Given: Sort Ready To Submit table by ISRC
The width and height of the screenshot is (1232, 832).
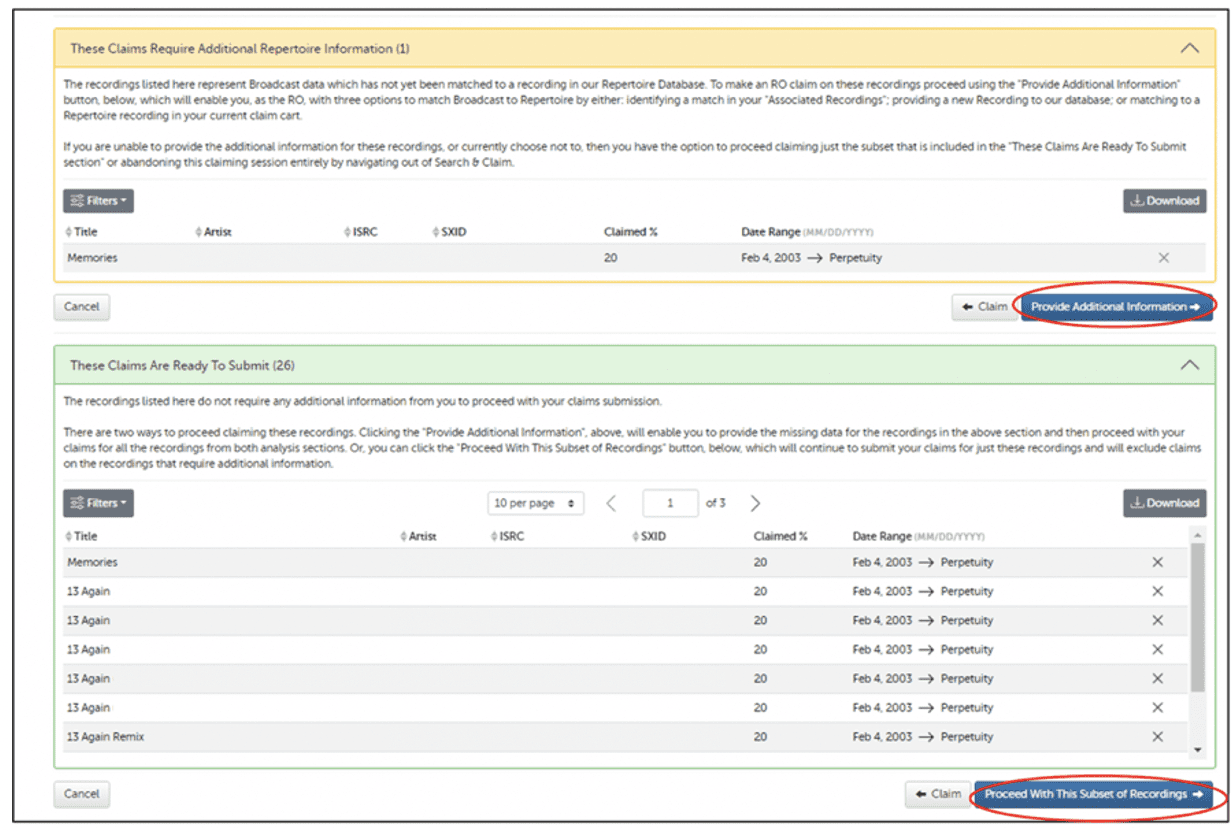Looking at the screenshot, I should pos(507,537).
